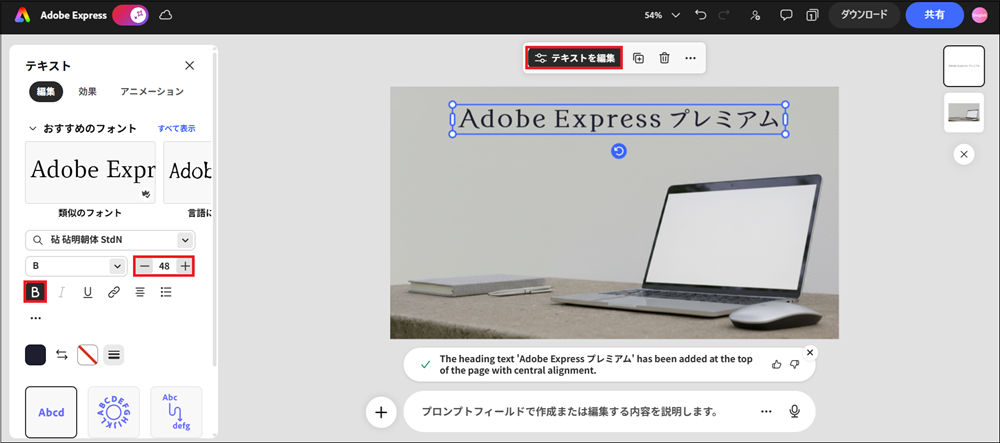
Task: Open text alignment options
Action: pyautogui.click(x=140, y=293)
